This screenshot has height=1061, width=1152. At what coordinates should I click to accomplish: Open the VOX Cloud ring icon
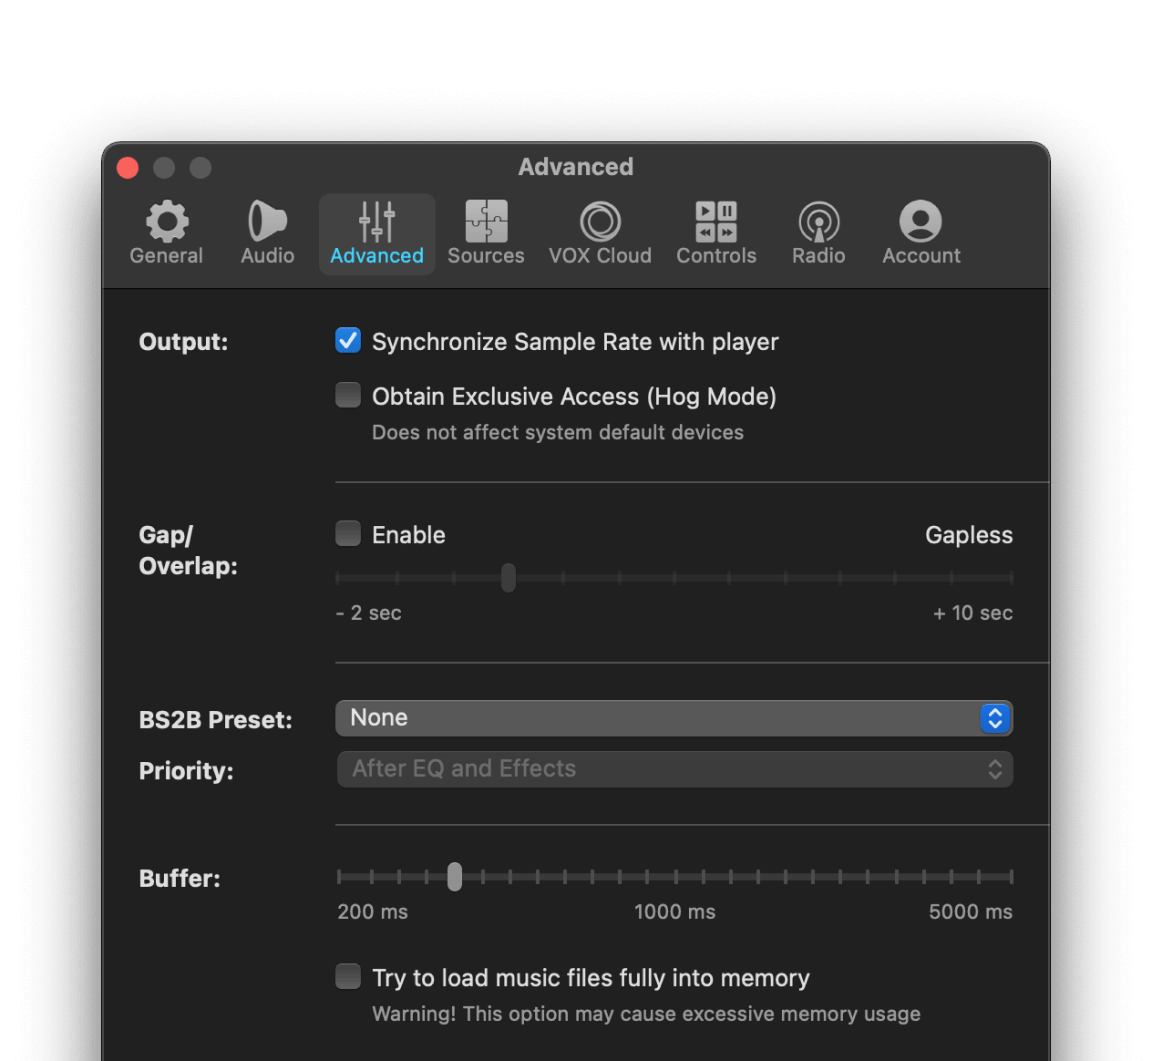click(x=600, y=221)
